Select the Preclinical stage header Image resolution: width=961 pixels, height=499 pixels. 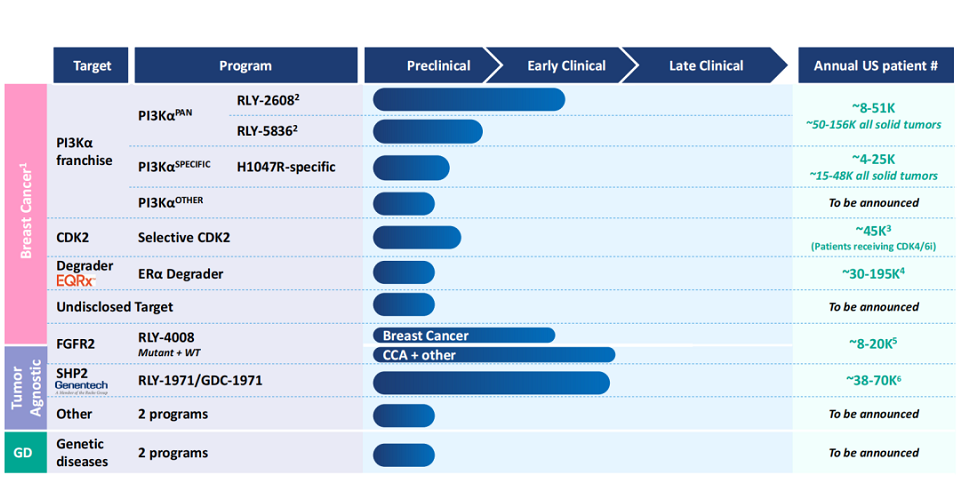coord(433,65)
